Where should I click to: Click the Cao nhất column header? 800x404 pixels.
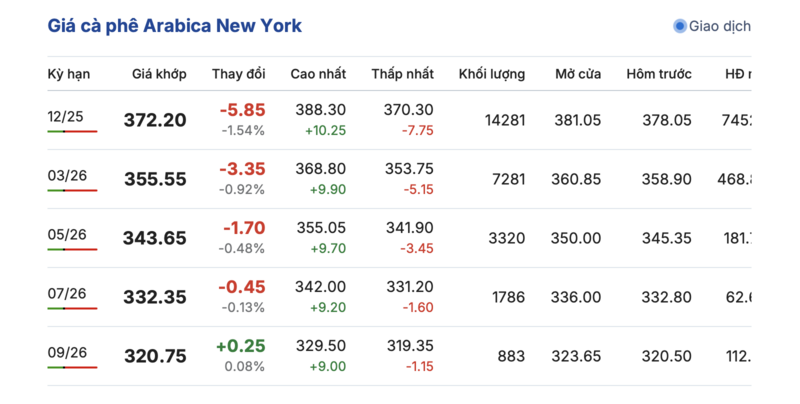[318, 75]
